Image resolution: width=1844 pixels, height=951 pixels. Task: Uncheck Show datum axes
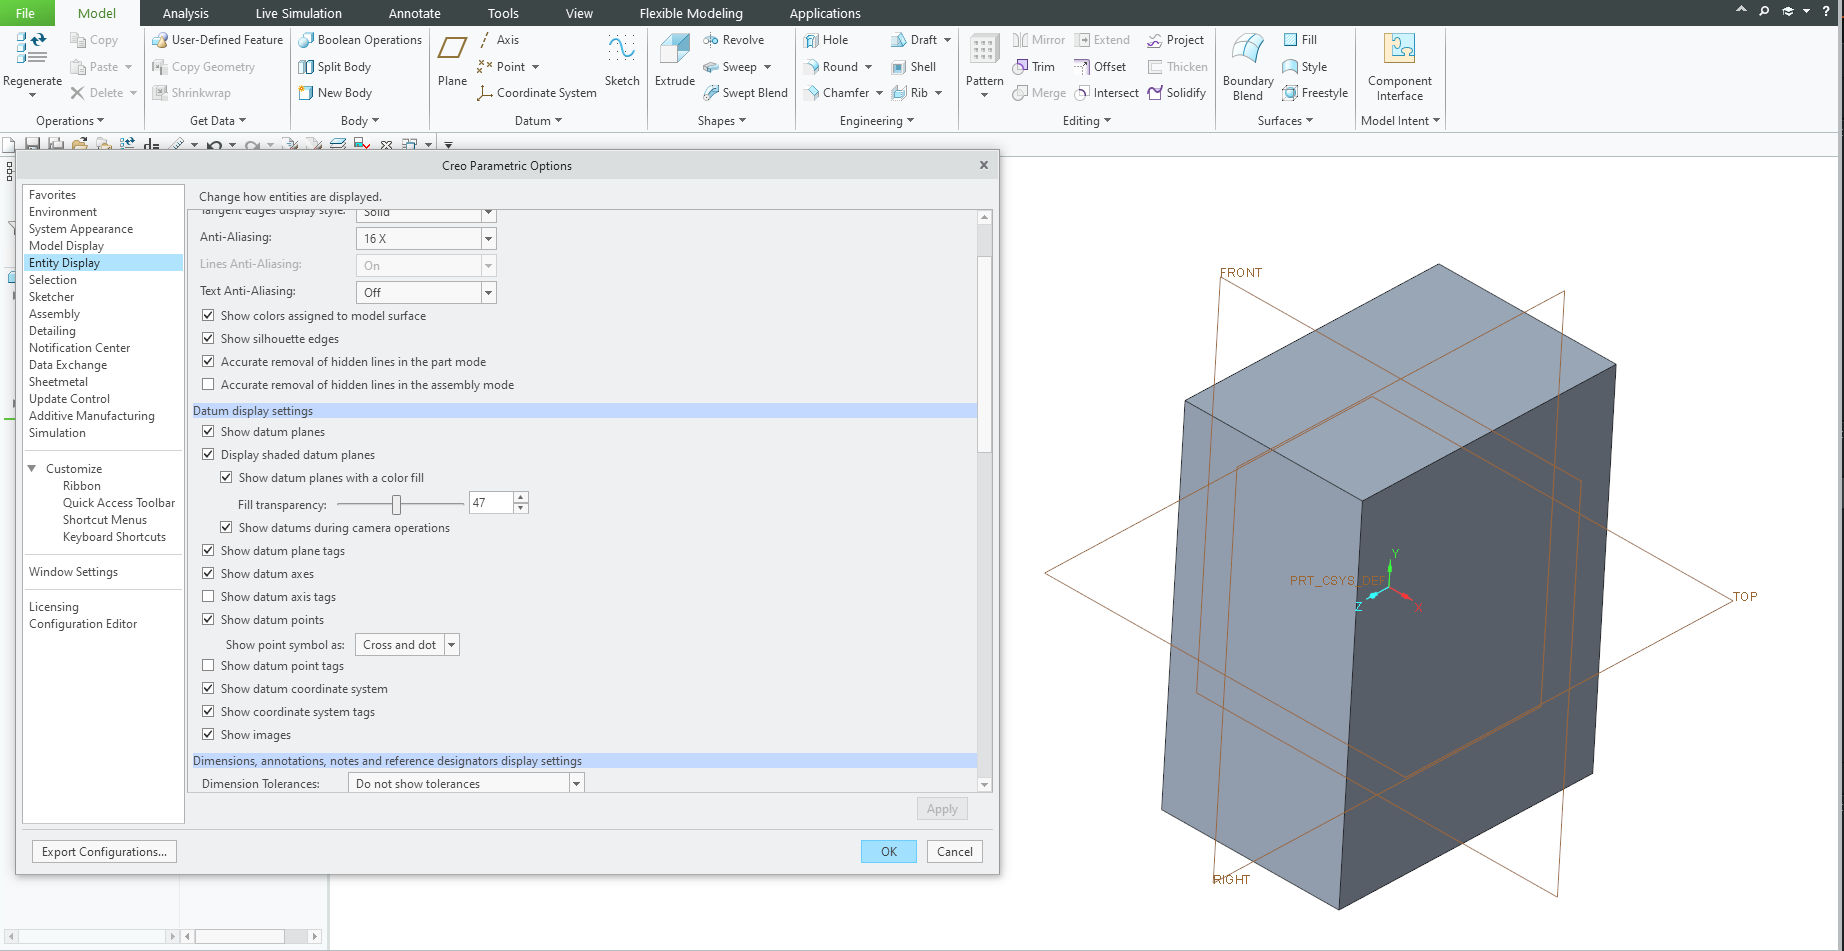(208, 573)
